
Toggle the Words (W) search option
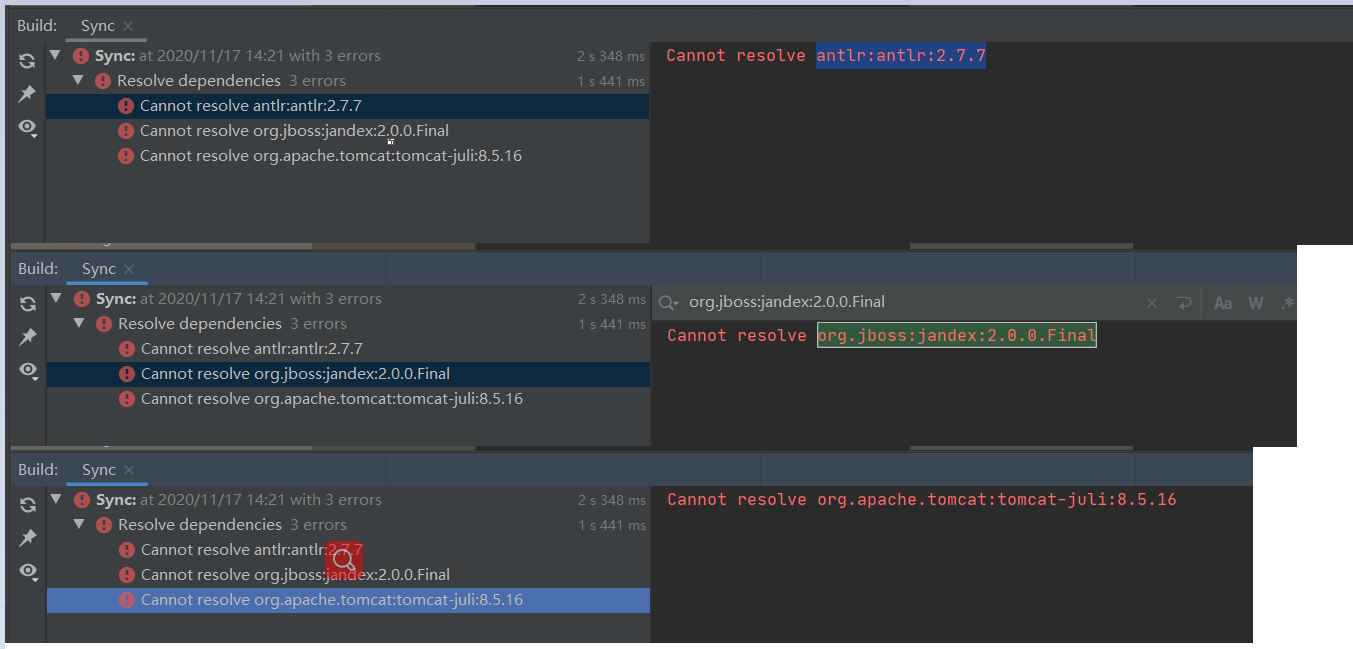(1256, 303)
